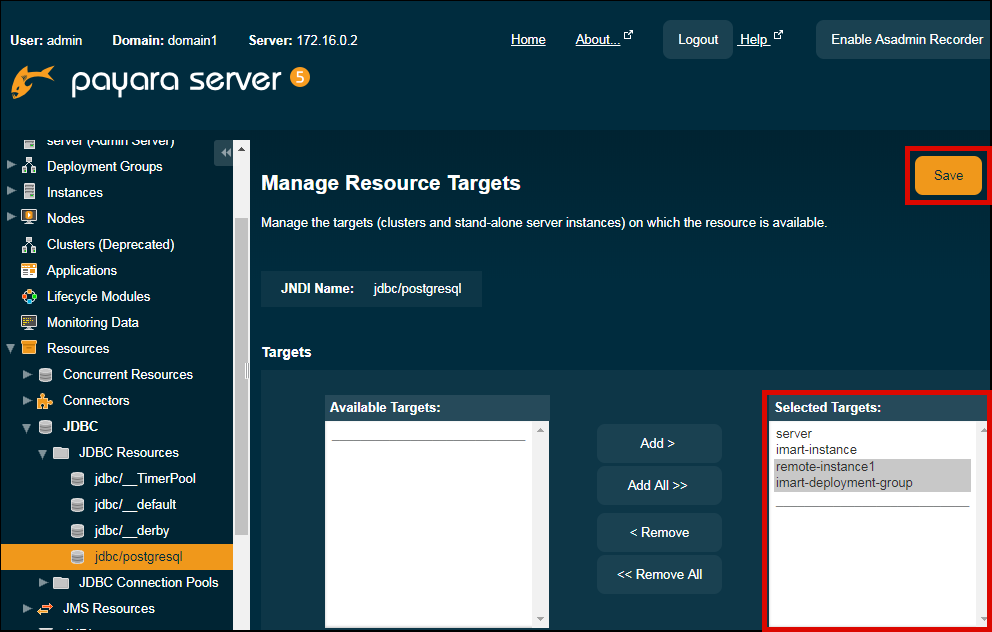Click the Save button
The width and height of the screenshot is (992, 632).
coord(947,175)
